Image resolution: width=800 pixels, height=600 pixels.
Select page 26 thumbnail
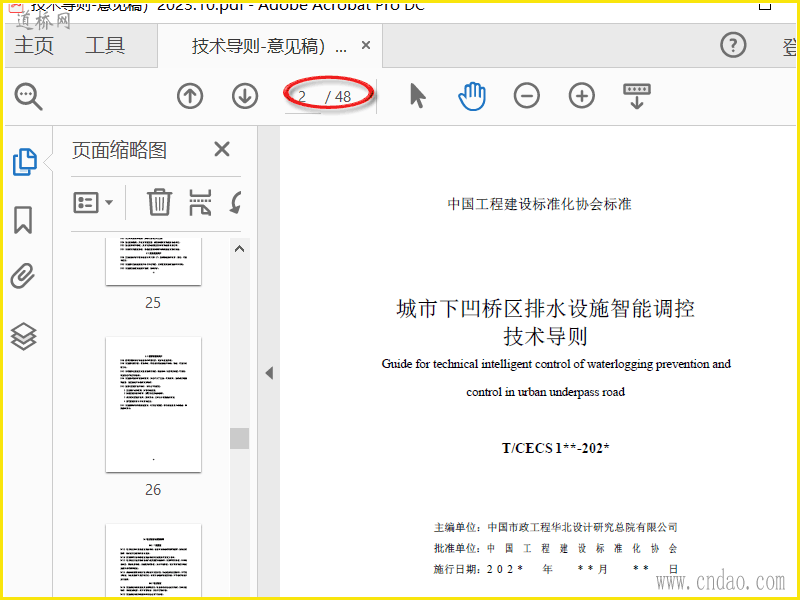(x=153, y=404)
